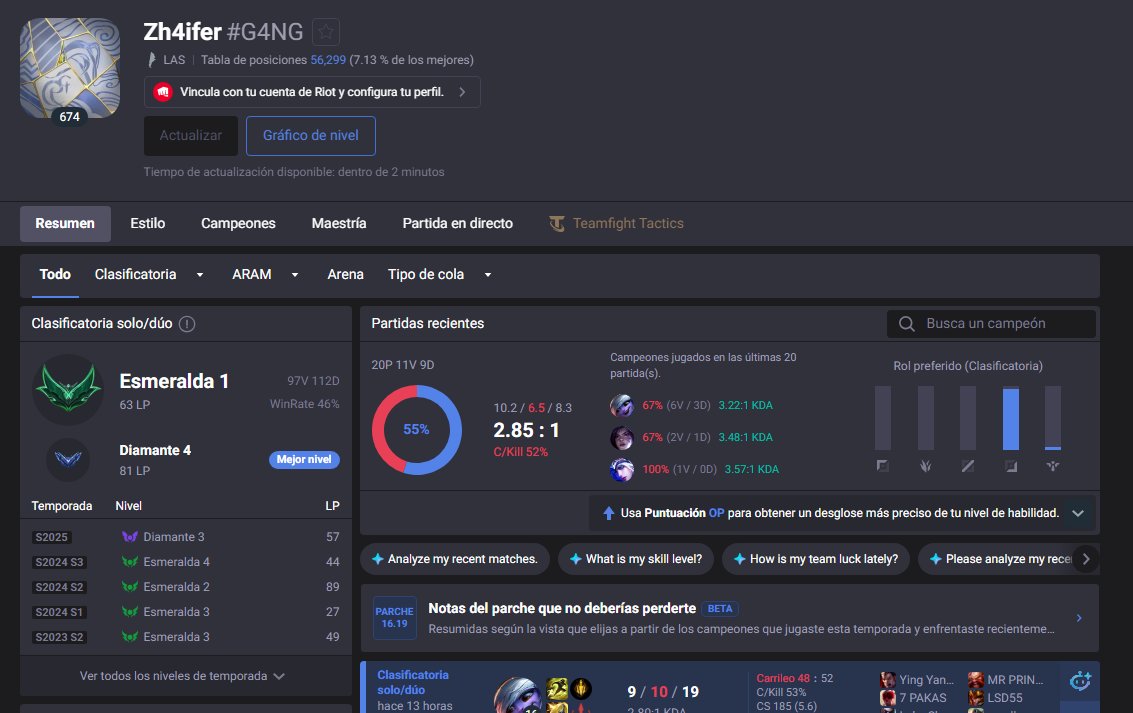Click the S2024 S3 Esmeralda 4 tier icon
1133x713 pixels.
(x=130, y=562)
